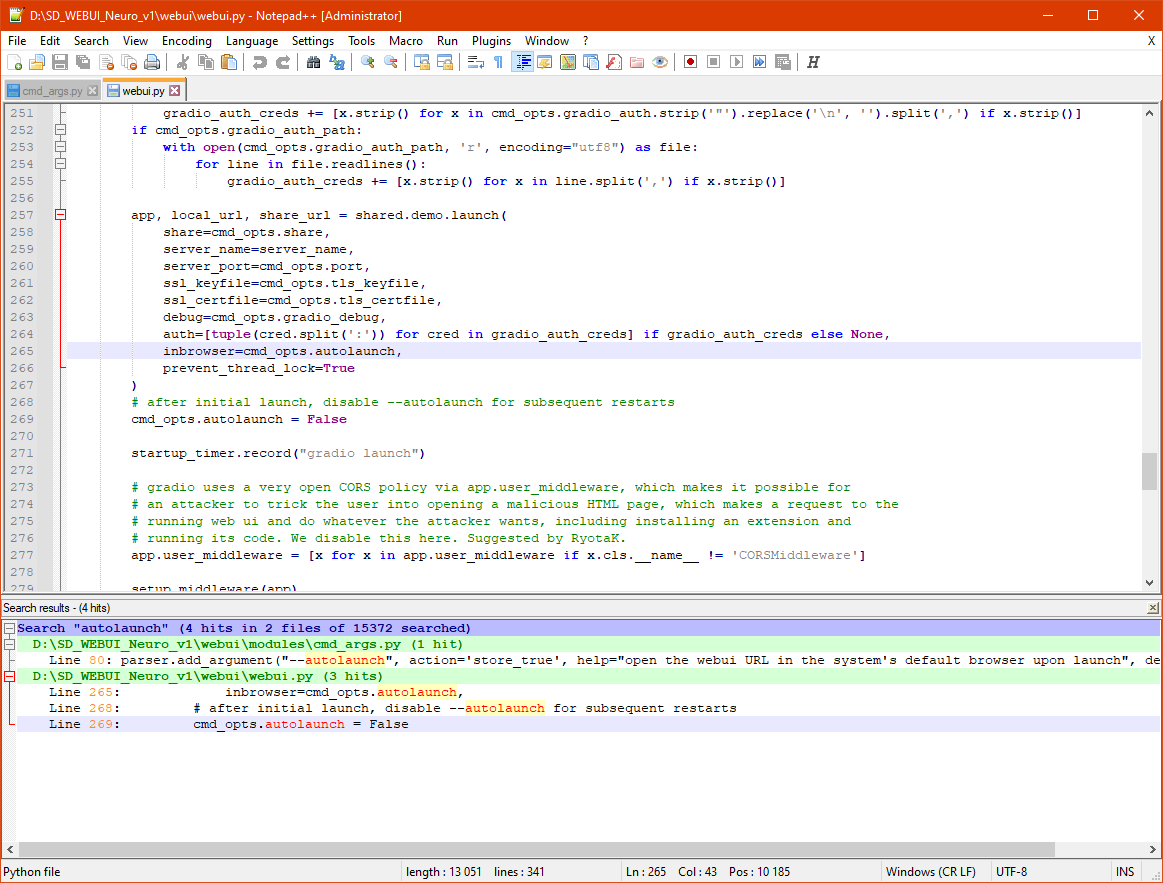
Task: Toggle Show All Characters pilcrow button
Action: pyautogui.click(x=498, y=62)
